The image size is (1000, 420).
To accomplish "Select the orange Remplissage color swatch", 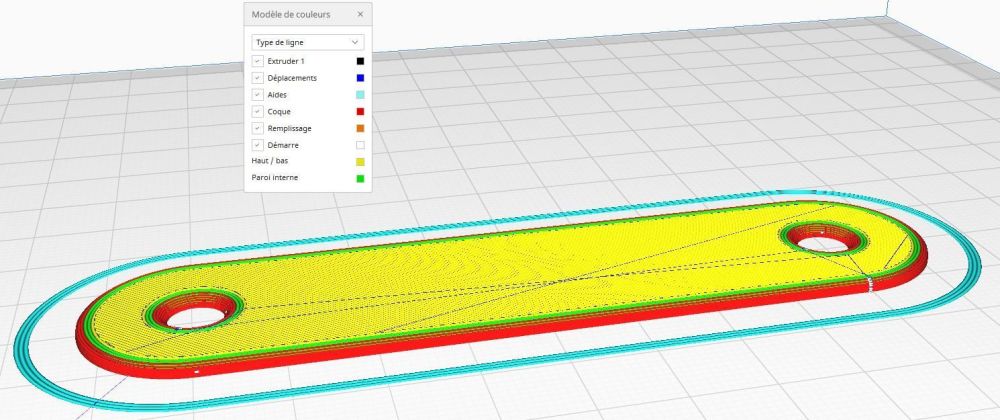I will pyautogui.click(x=360, y=128).
